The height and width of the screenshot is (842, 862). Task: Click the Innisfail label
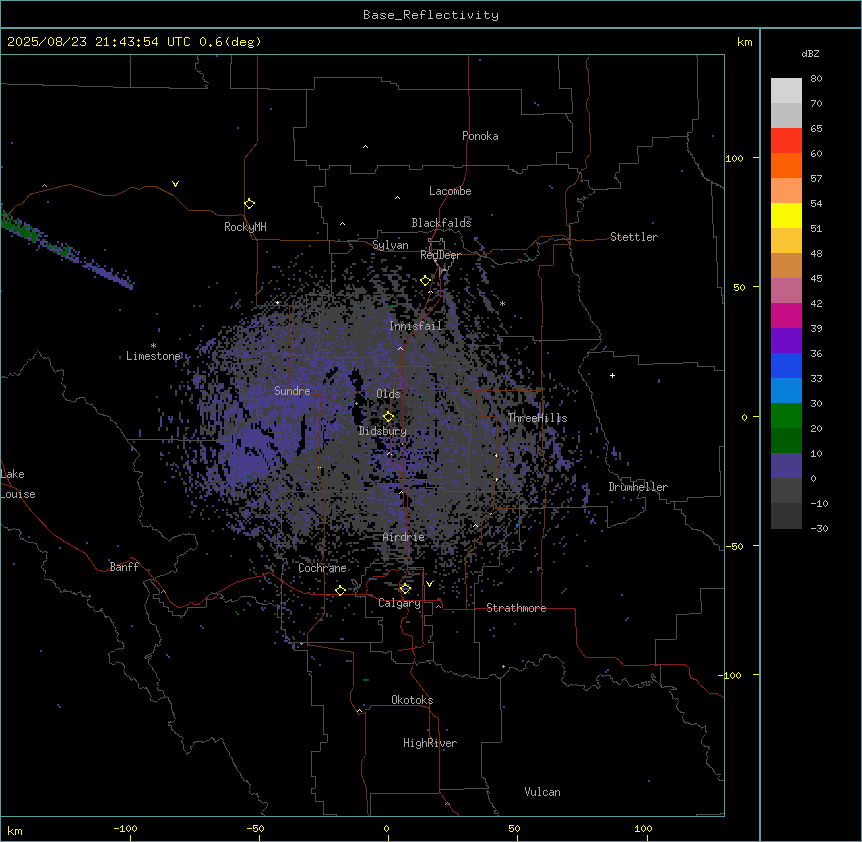click(415, 326)
